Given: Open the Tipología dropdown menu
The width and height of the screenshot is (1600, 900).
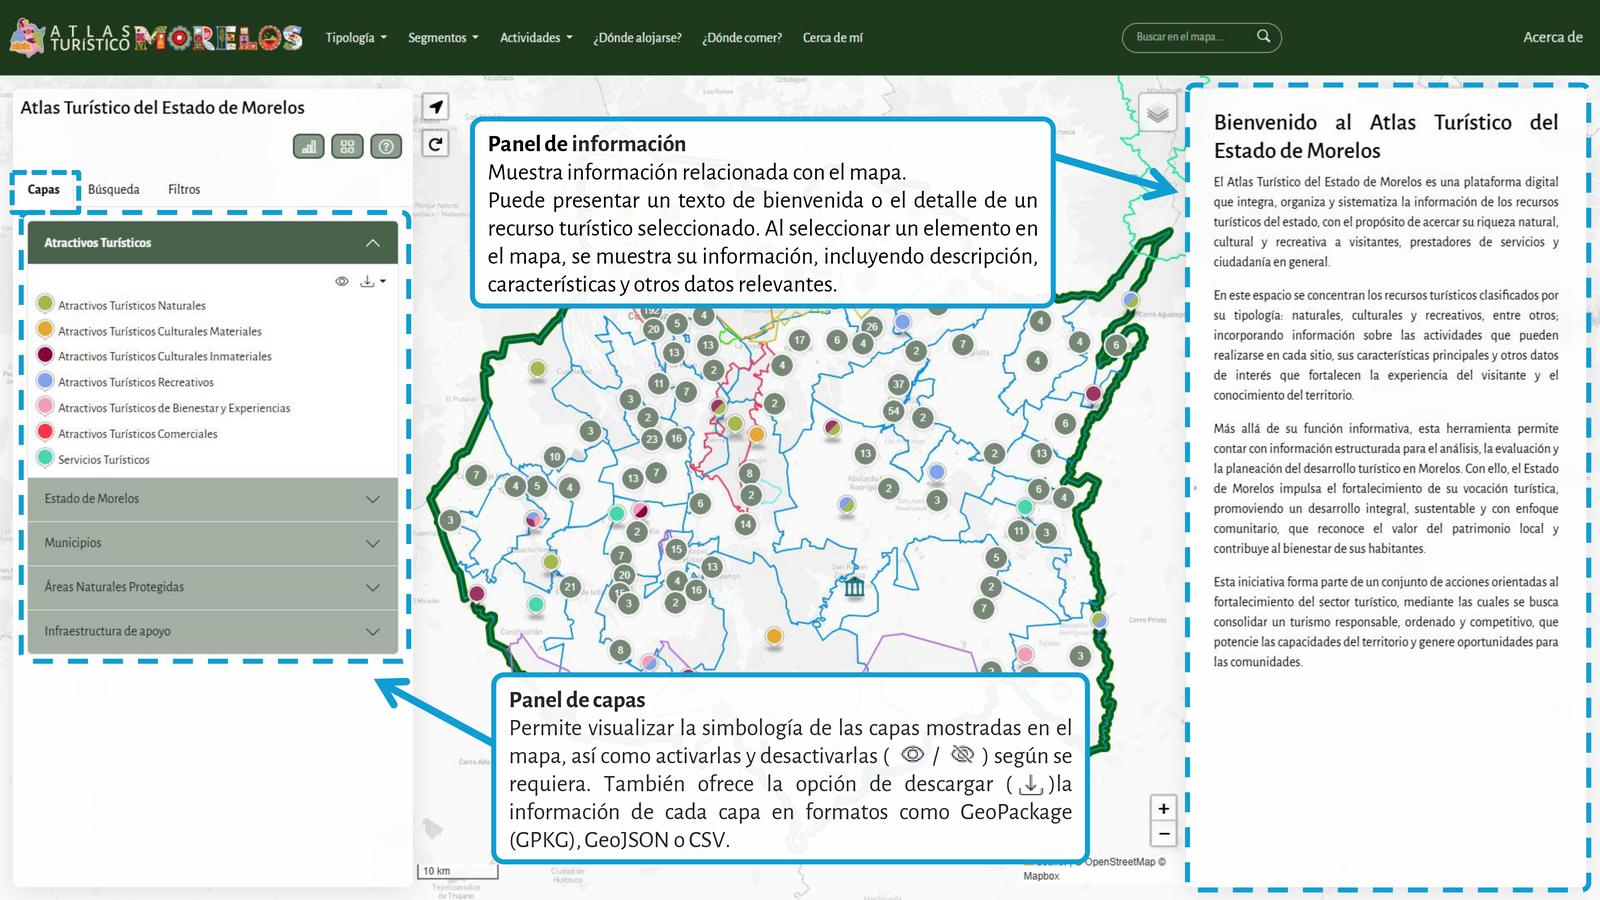Looking at the screenshot, I should tap(355, 38).
